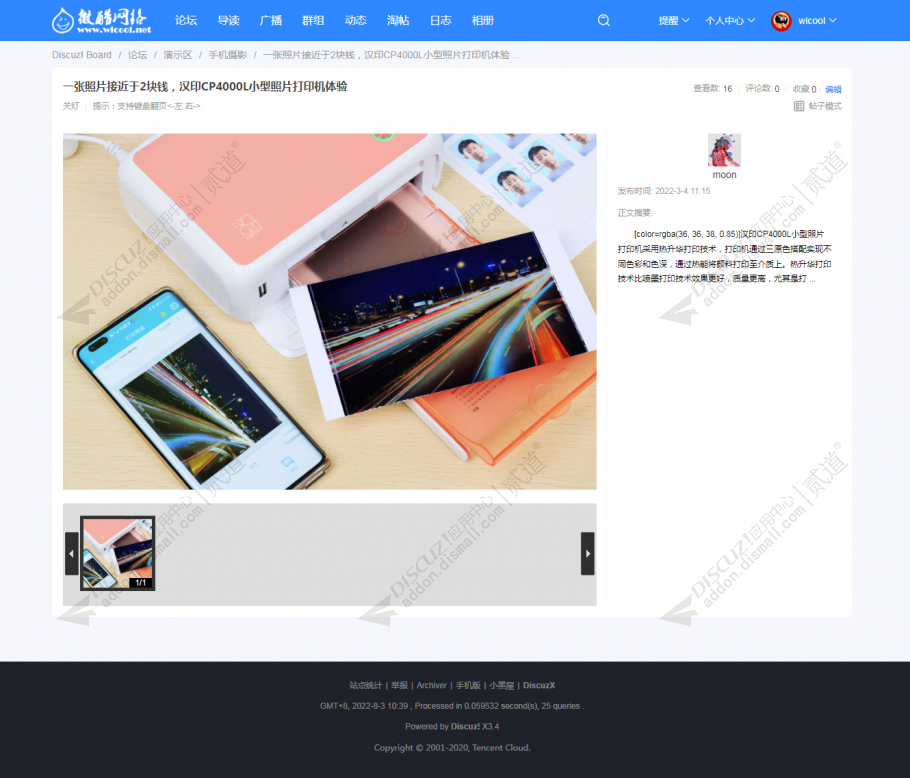Viewport: 910px width, 778px height.
Task: Click the moon author avatar
Action: (724, 150)
